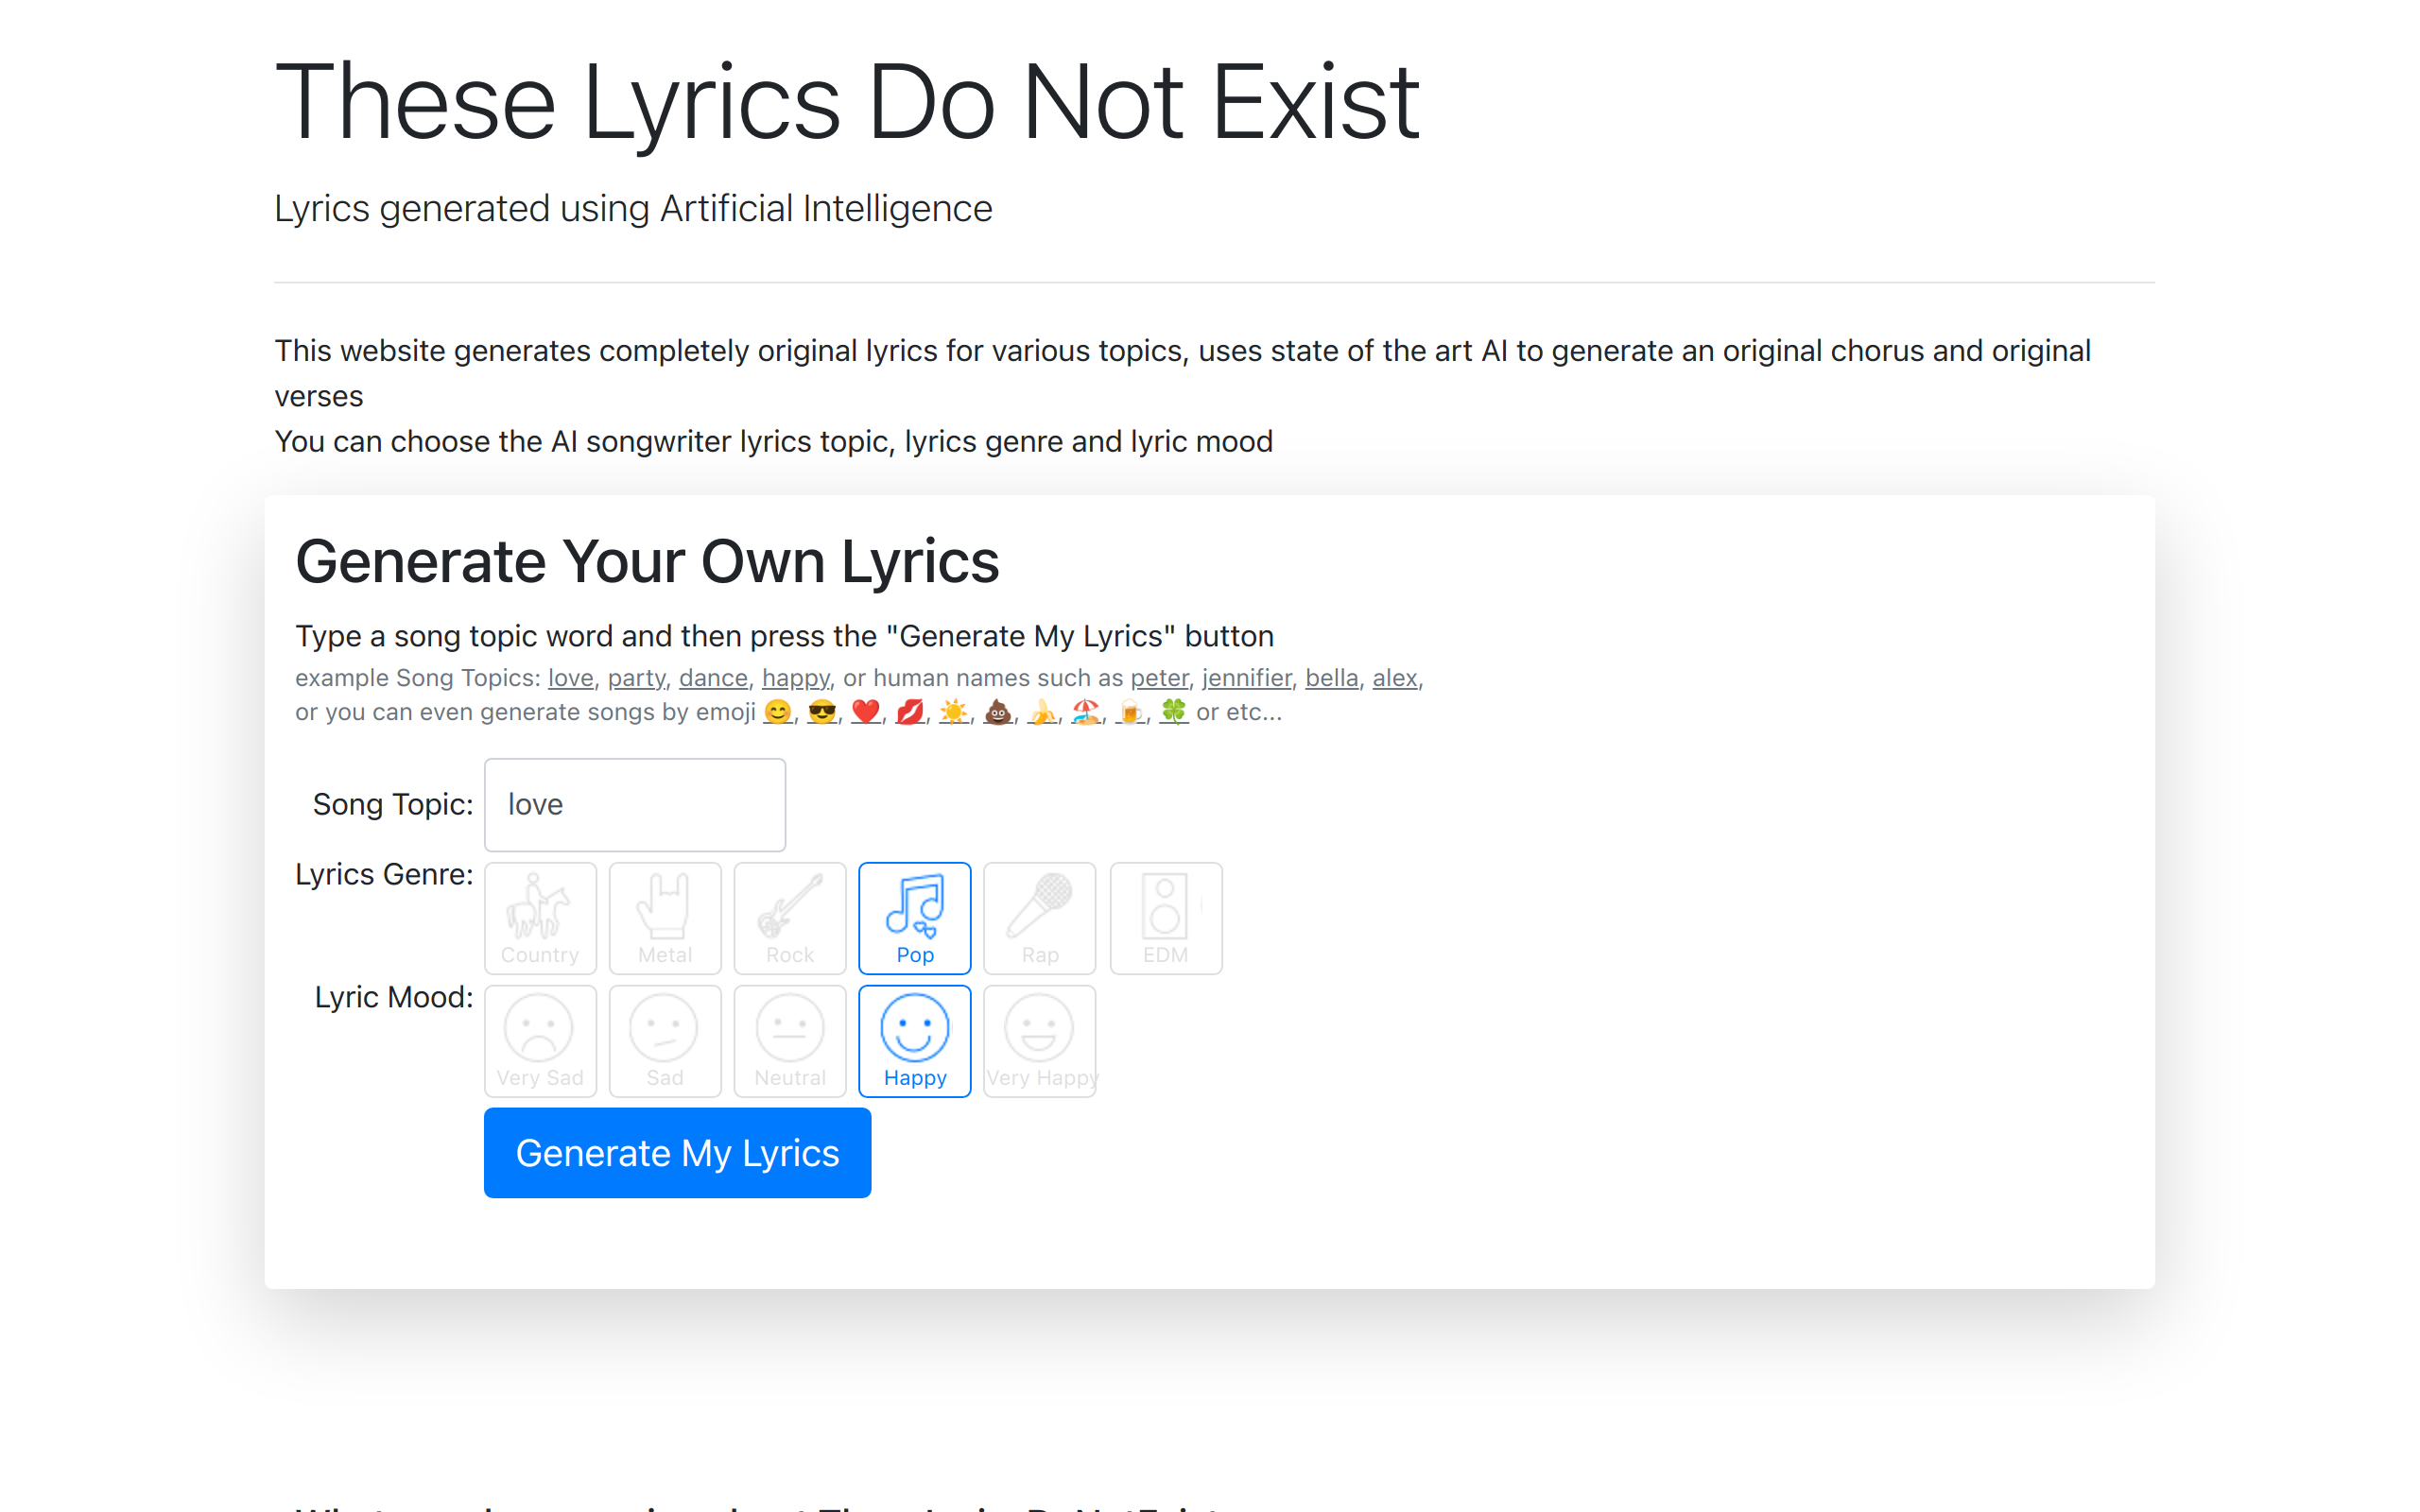Click inside the Song Topic field
Image resolution: width=2420 pixels, height=1512 pixels.
click(635, 805)
